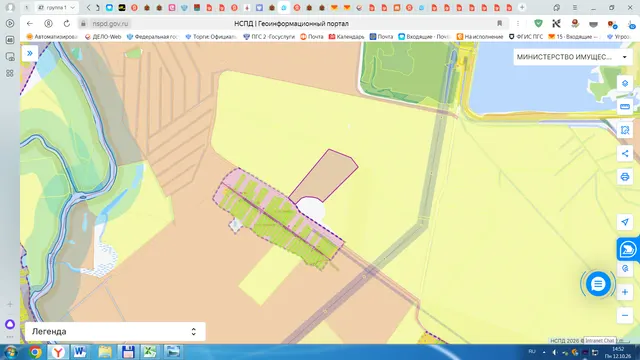Image resolution: width=640 pixels, height=360 pixels.
Task: Expand the Легенда panel
Action: (115, 331)
